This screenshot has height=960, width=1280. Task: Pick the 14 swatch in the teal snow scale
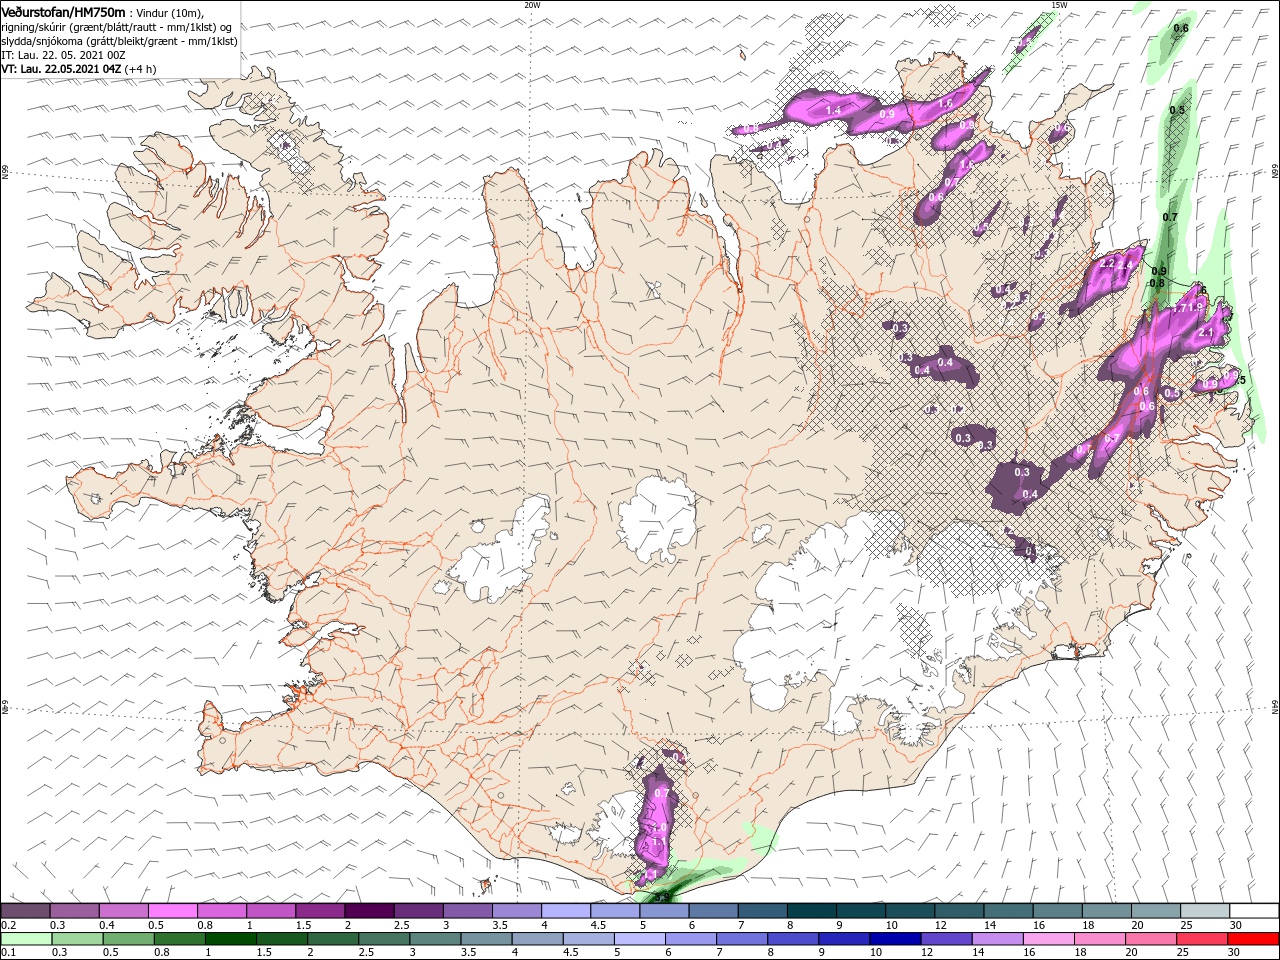click(x=1008, y=911)
